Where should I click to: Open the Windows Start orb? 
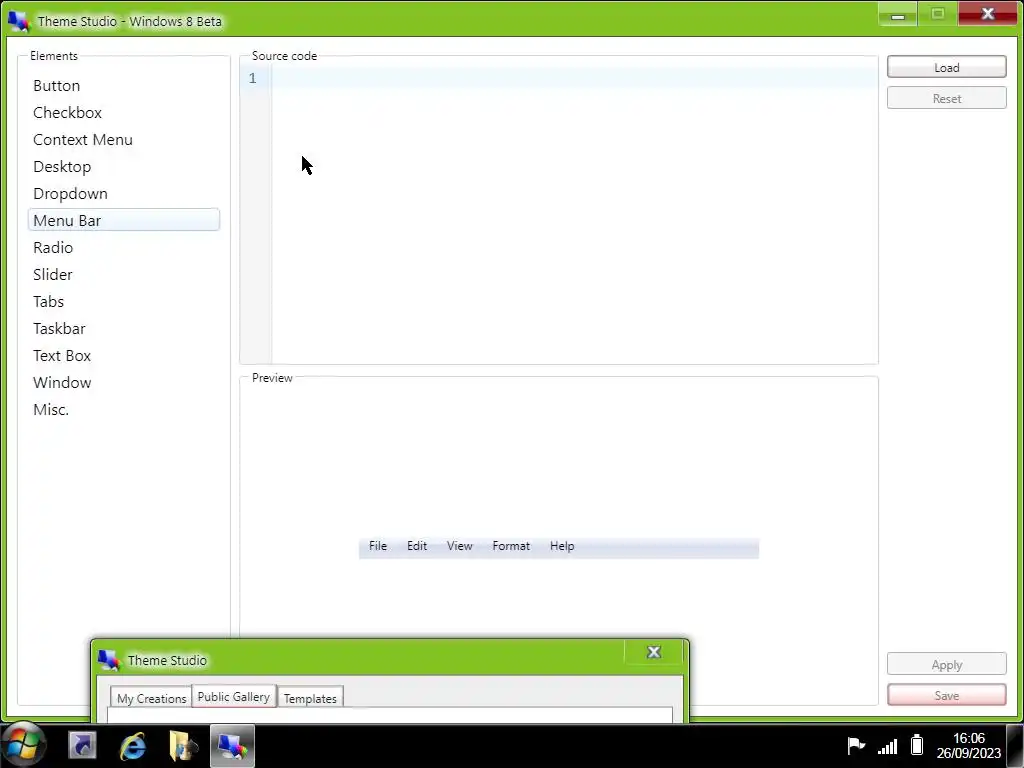[24, 745]
